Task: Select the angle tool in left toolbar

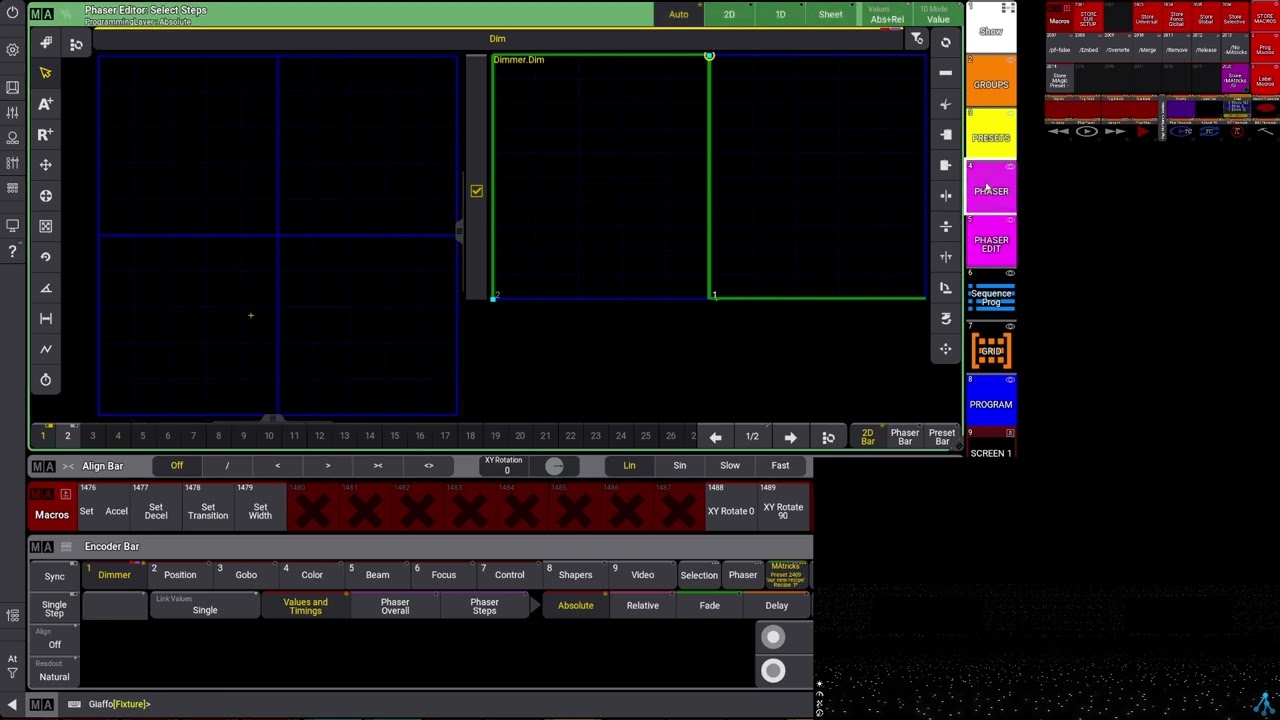Action: coord(45,288)
